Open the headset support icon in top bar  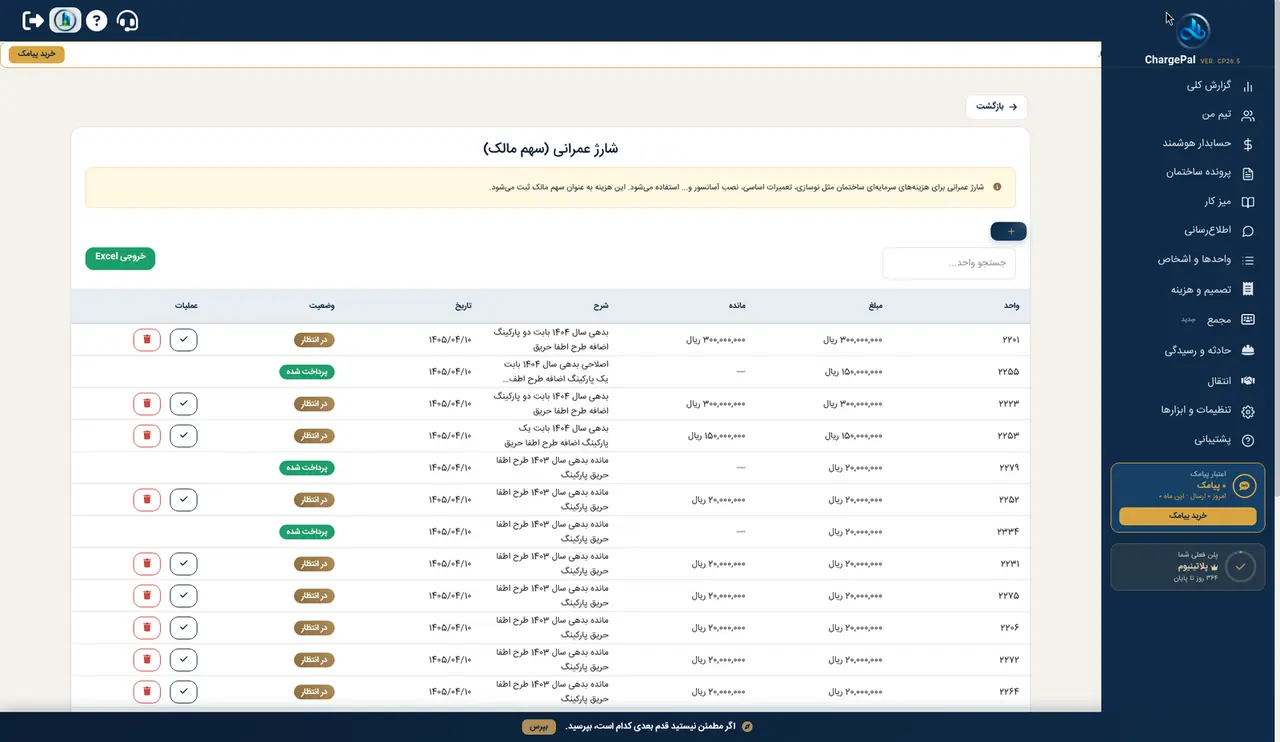point(128,20)
